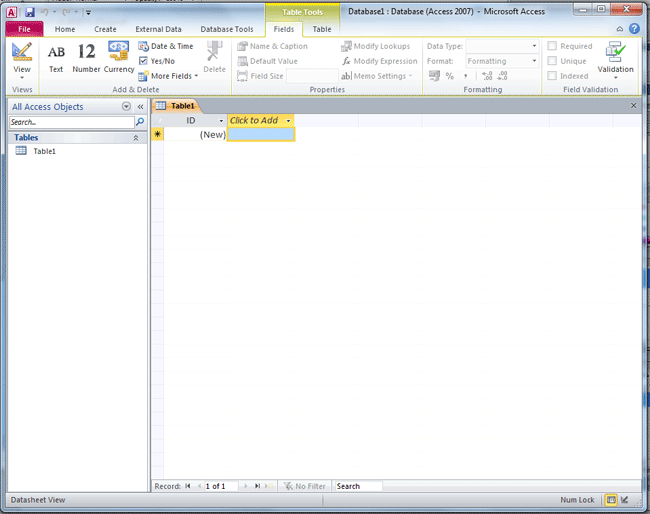Click the increase decimals icon
This screenshot has width=650, height=514.
(487, 76)
